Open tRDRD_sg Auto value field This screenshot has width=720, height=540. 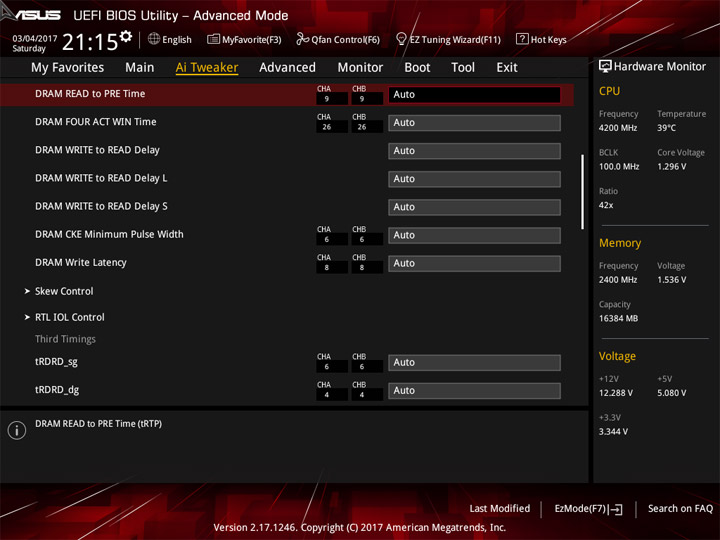point(474,362)
